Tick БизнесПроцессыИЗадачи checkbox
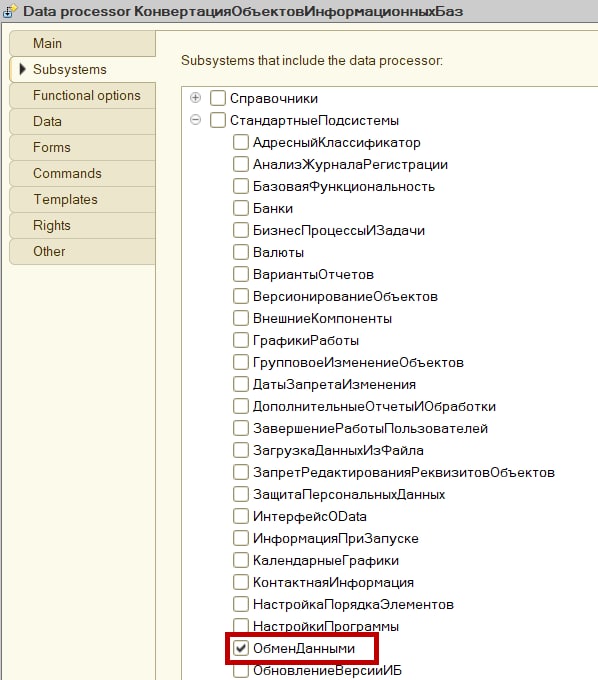598x680 pixels. (x=241, y=230)
